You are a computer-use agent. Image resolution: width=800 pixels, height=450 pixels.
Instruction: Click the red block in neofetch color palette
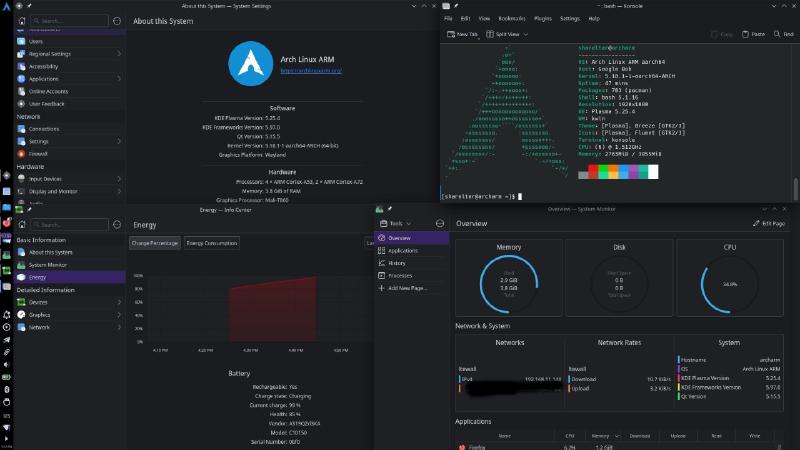[x=593, y=171]
